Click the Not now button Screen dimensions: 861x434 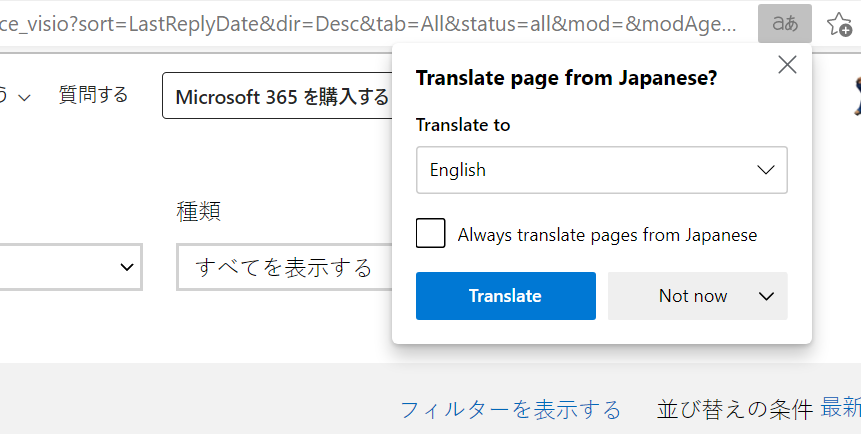click(692, 296)
